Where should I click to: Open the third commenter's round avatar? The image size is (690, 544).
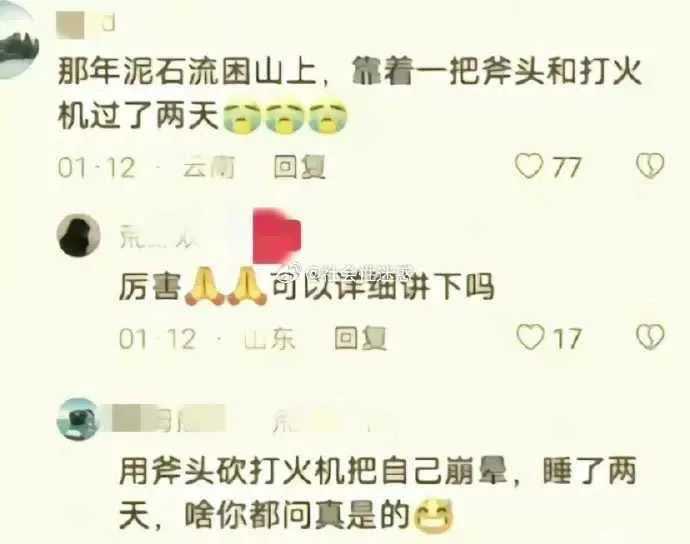pos(78,419)
